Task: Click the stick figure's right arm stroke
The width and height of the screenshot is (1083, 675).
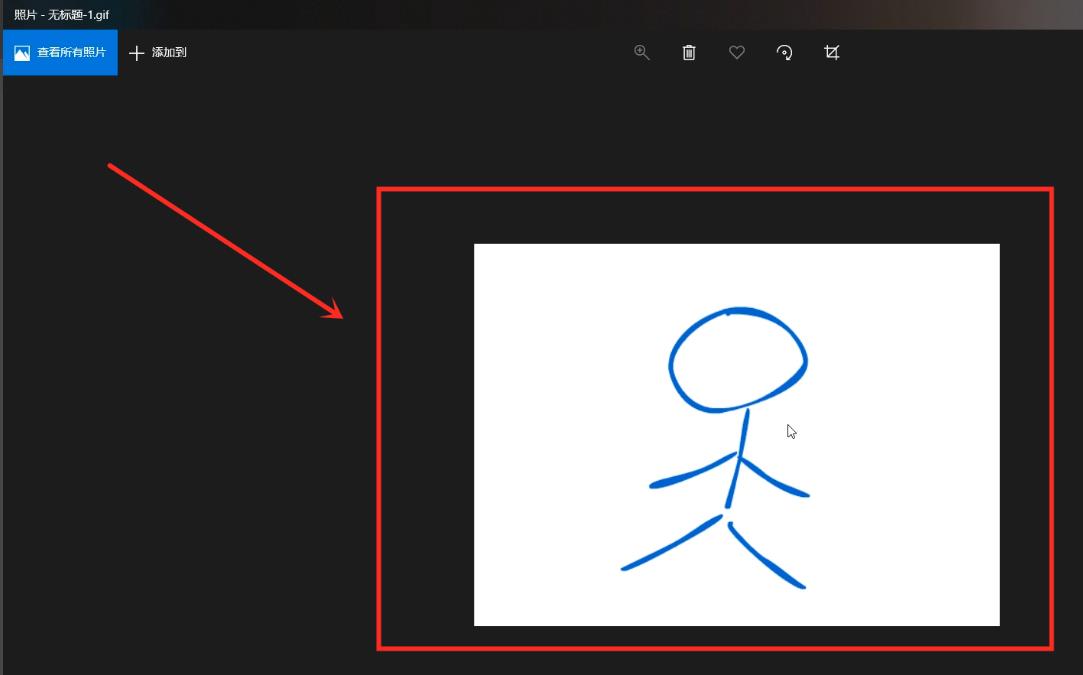Action: pyautogui.click(x=774, y=478)
